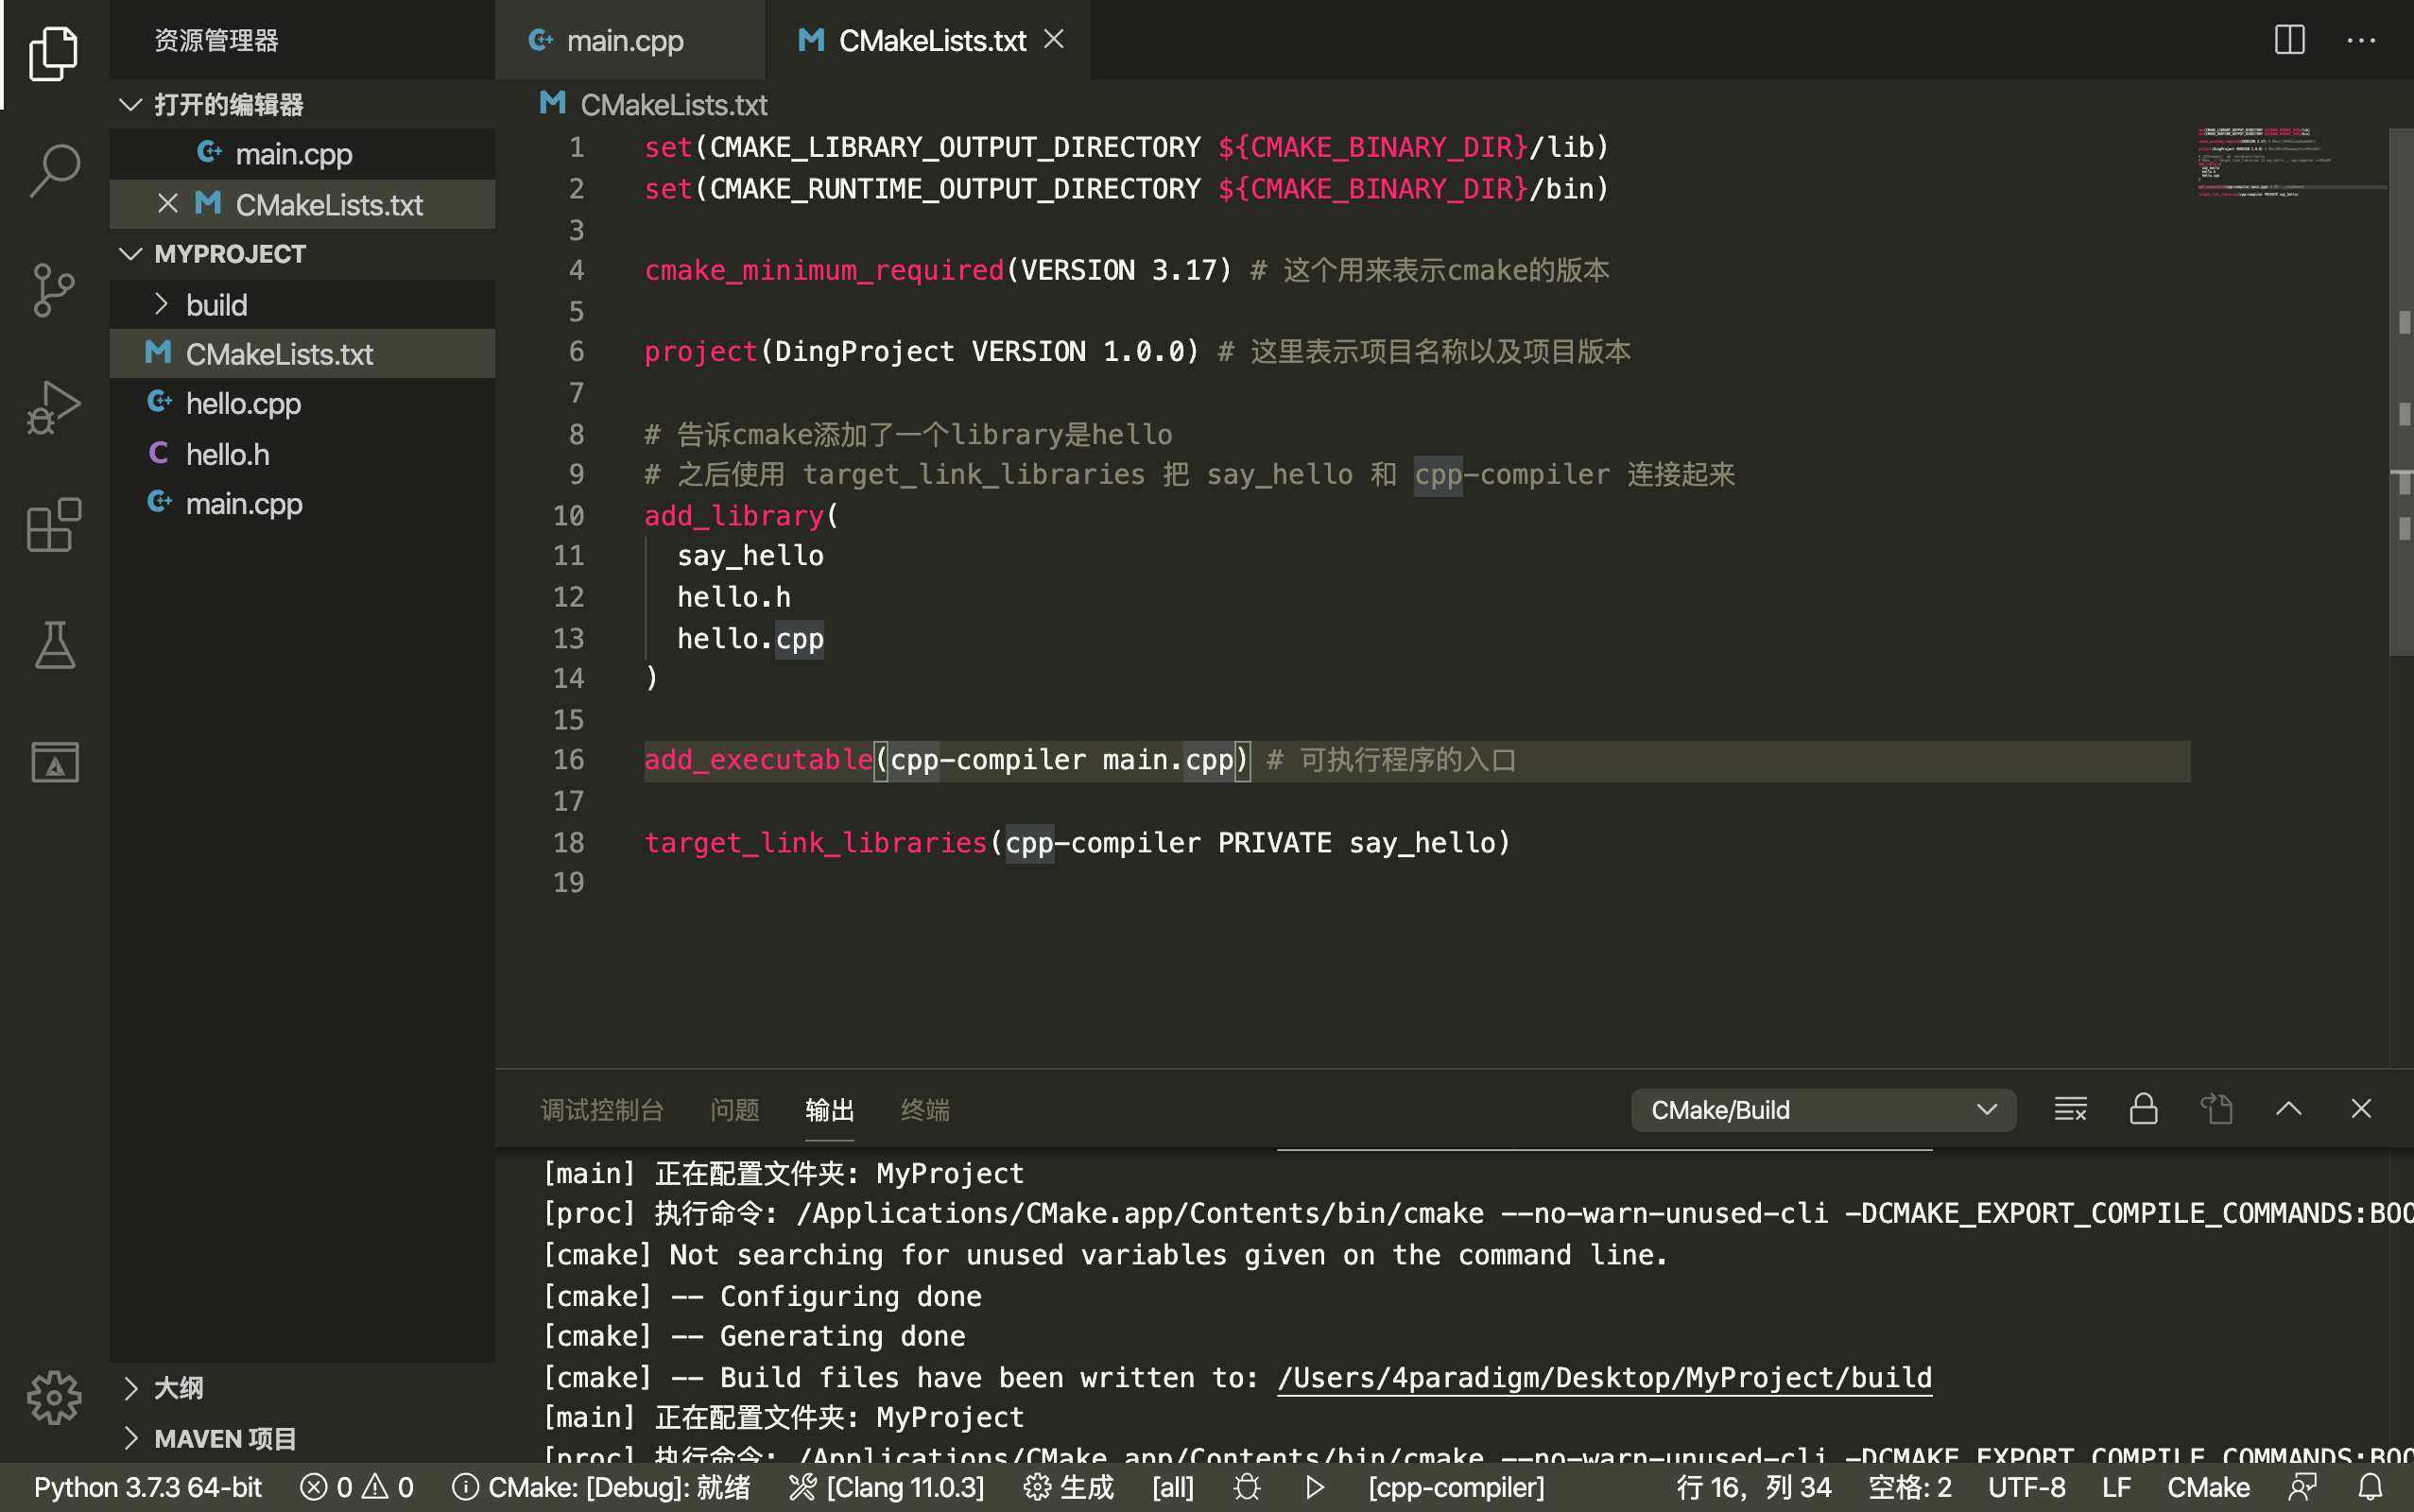Click the 资源管理器 explorer title

(x=216, y=40)
